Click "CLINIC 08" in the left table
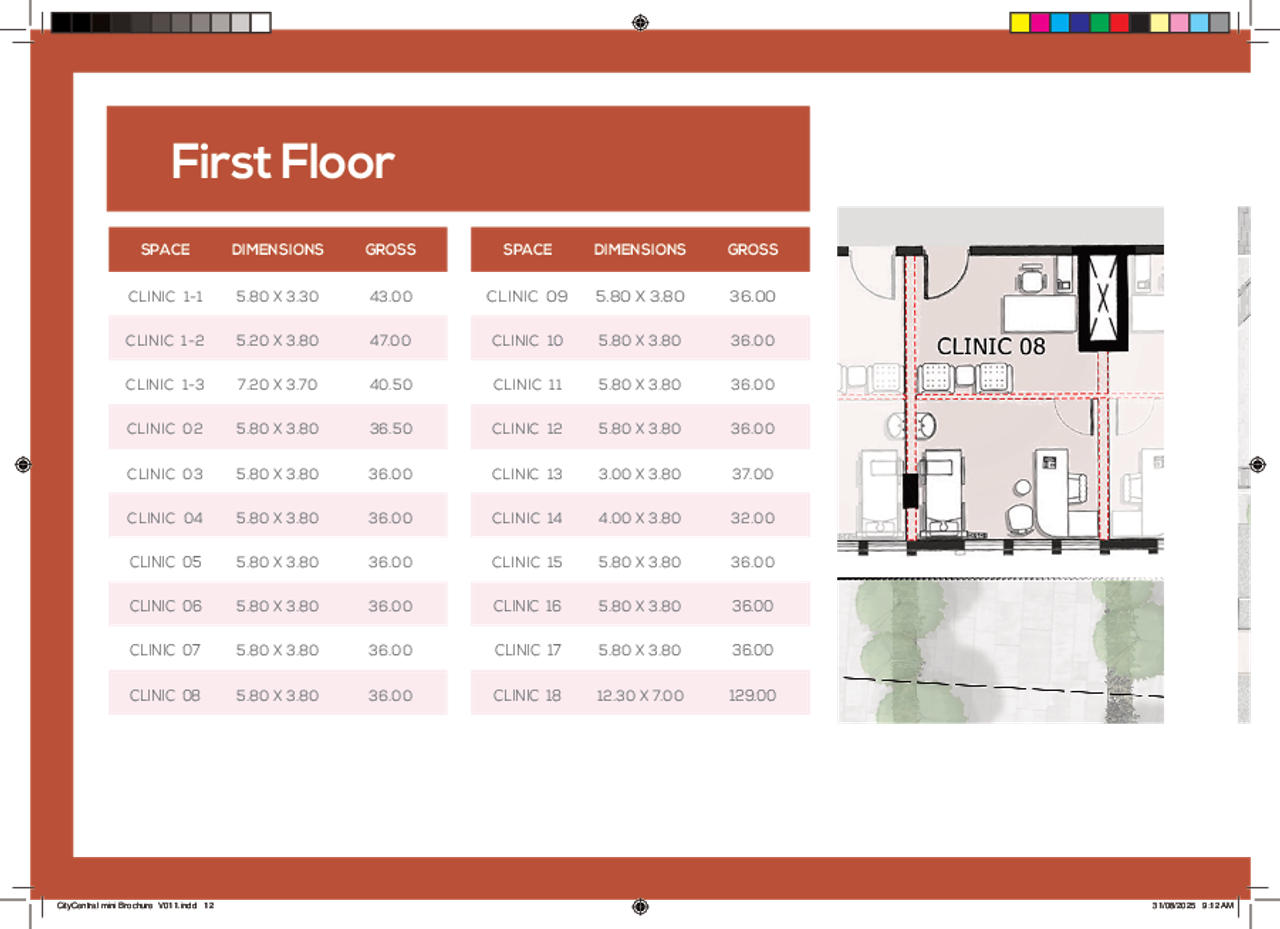Image resolution: width=1280 pixels, height=929 pixels. [165, 695]
